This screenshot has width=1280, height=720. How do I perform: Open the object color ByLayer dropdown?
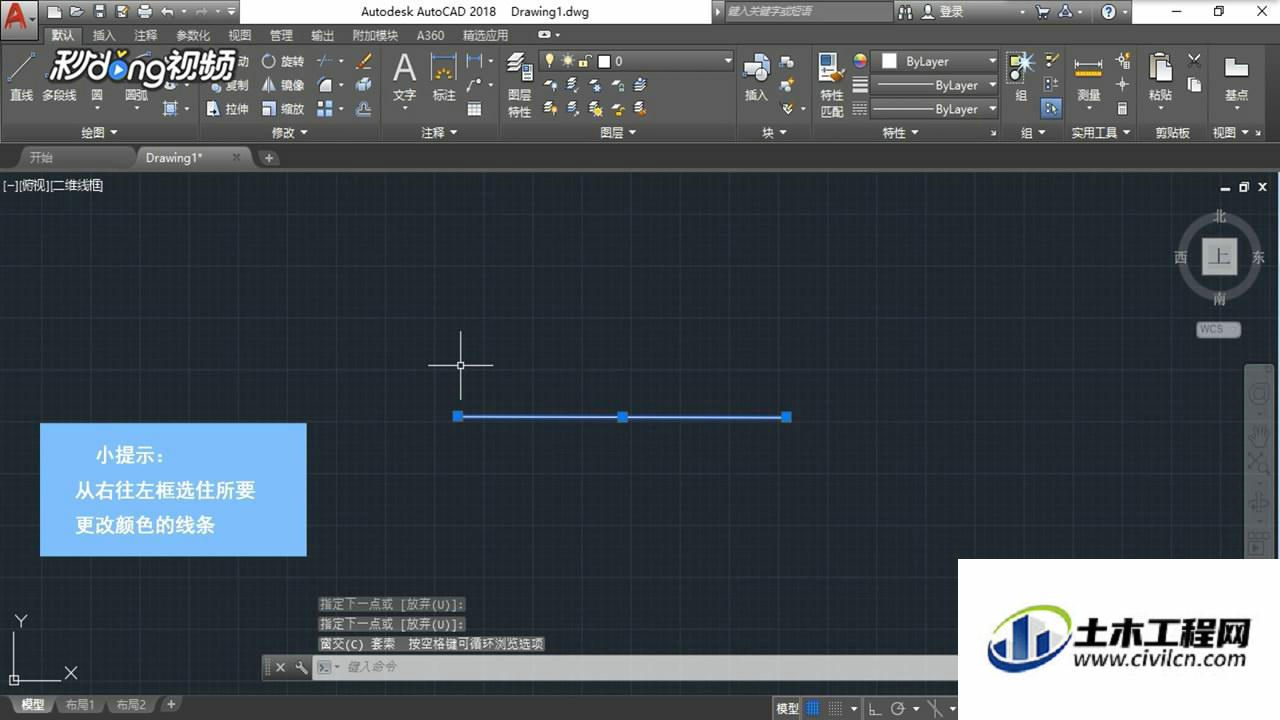(x=936, y=61)
